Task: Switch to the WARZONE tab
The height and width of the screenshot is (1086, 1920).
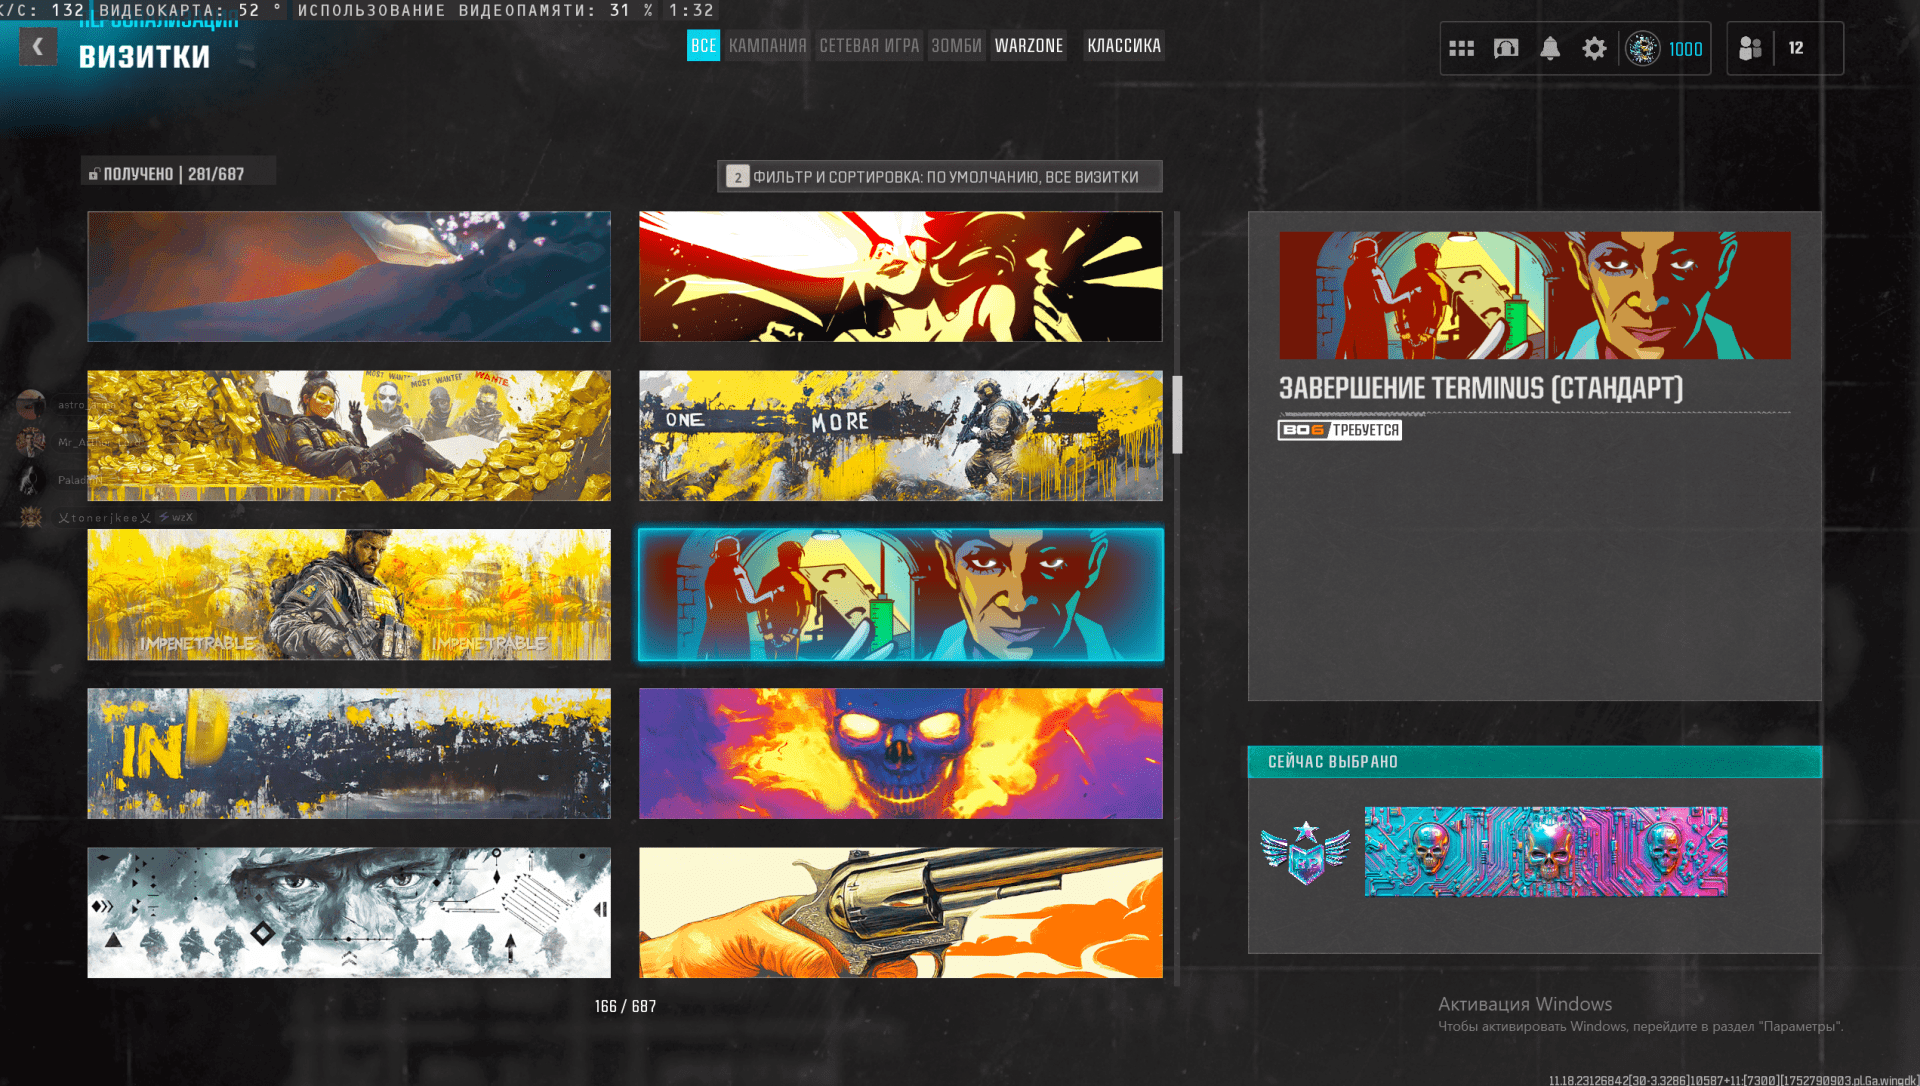Action: click(x=1028, y=46)
